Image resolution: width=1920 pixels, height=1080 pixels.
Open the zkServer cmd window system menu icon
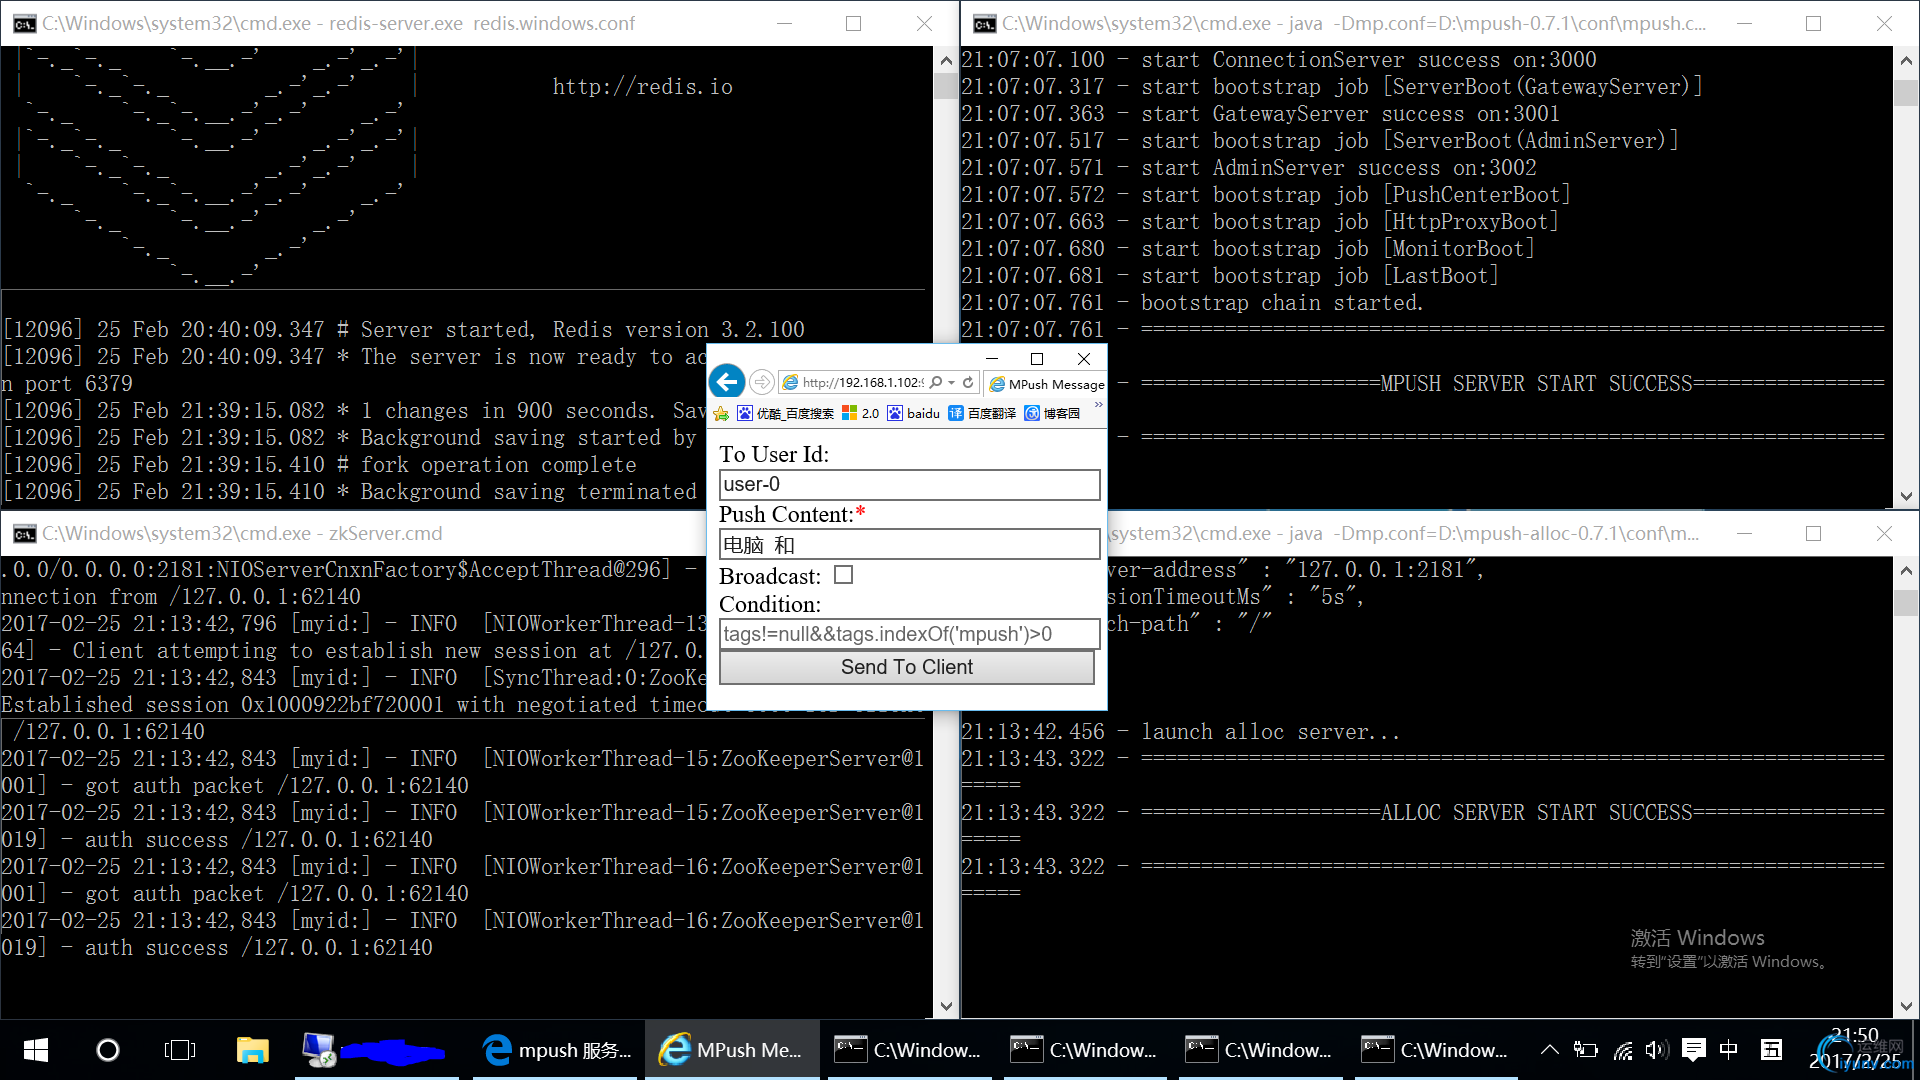[x=24, y=534]
